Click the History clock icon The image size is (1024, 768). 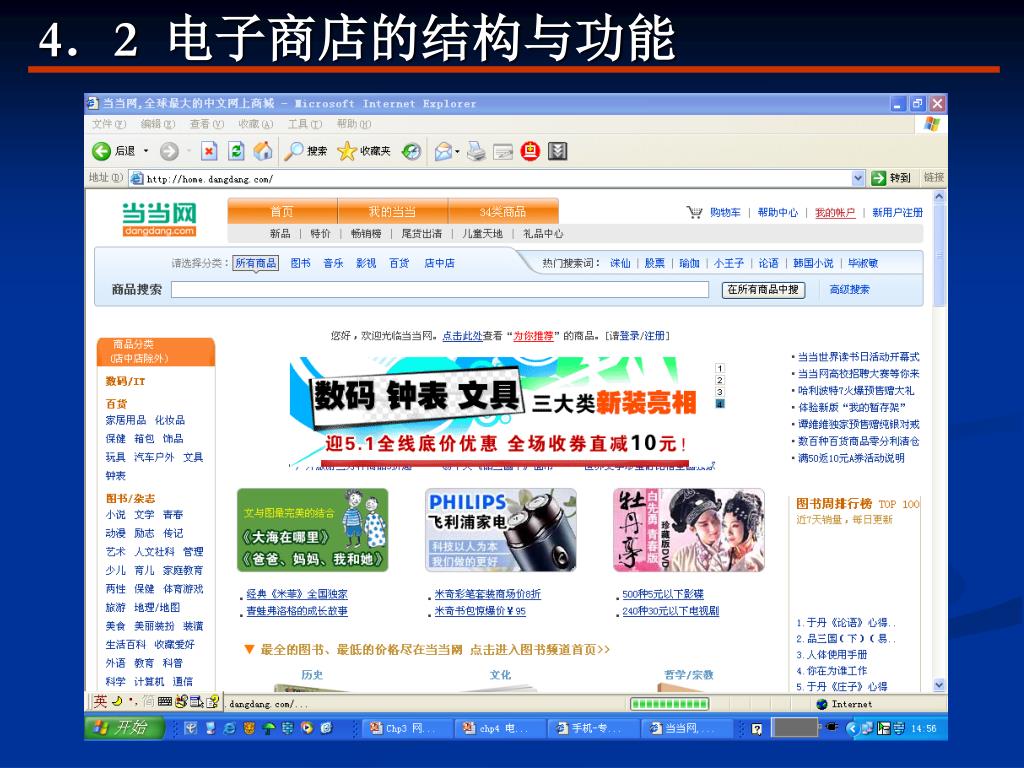(411, 152)
